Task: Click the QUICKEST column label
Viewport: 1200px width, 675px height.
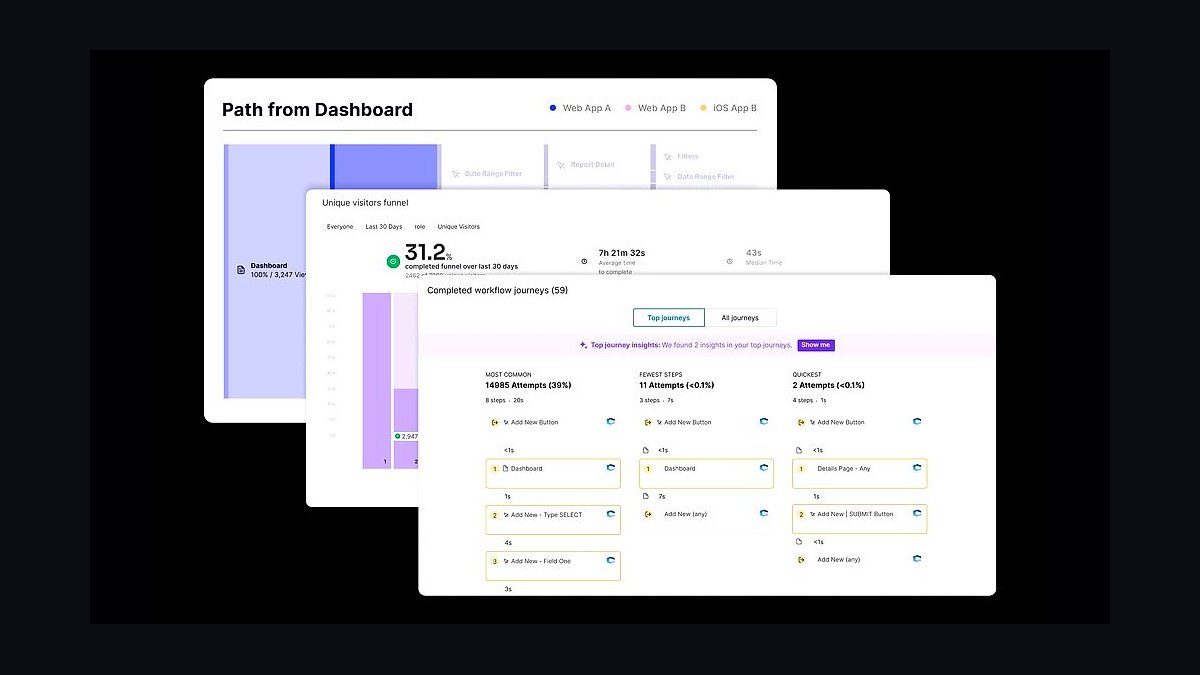Action: point(808,375)
